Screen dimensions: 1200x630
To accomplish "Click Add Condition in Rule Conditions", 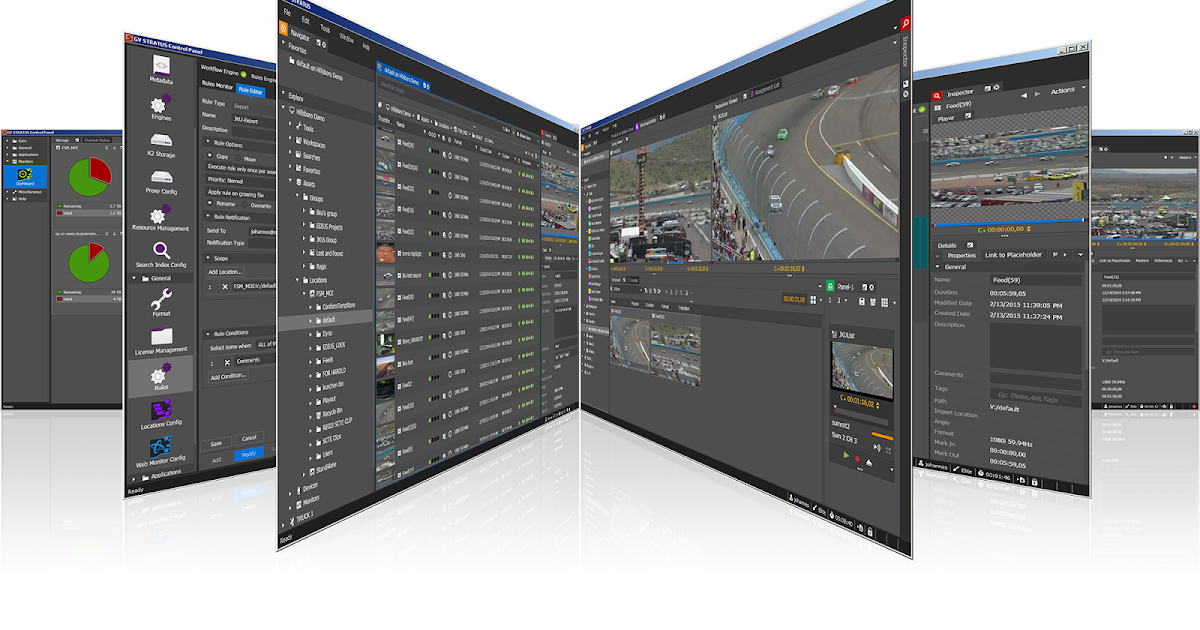I will coord(229,375).
